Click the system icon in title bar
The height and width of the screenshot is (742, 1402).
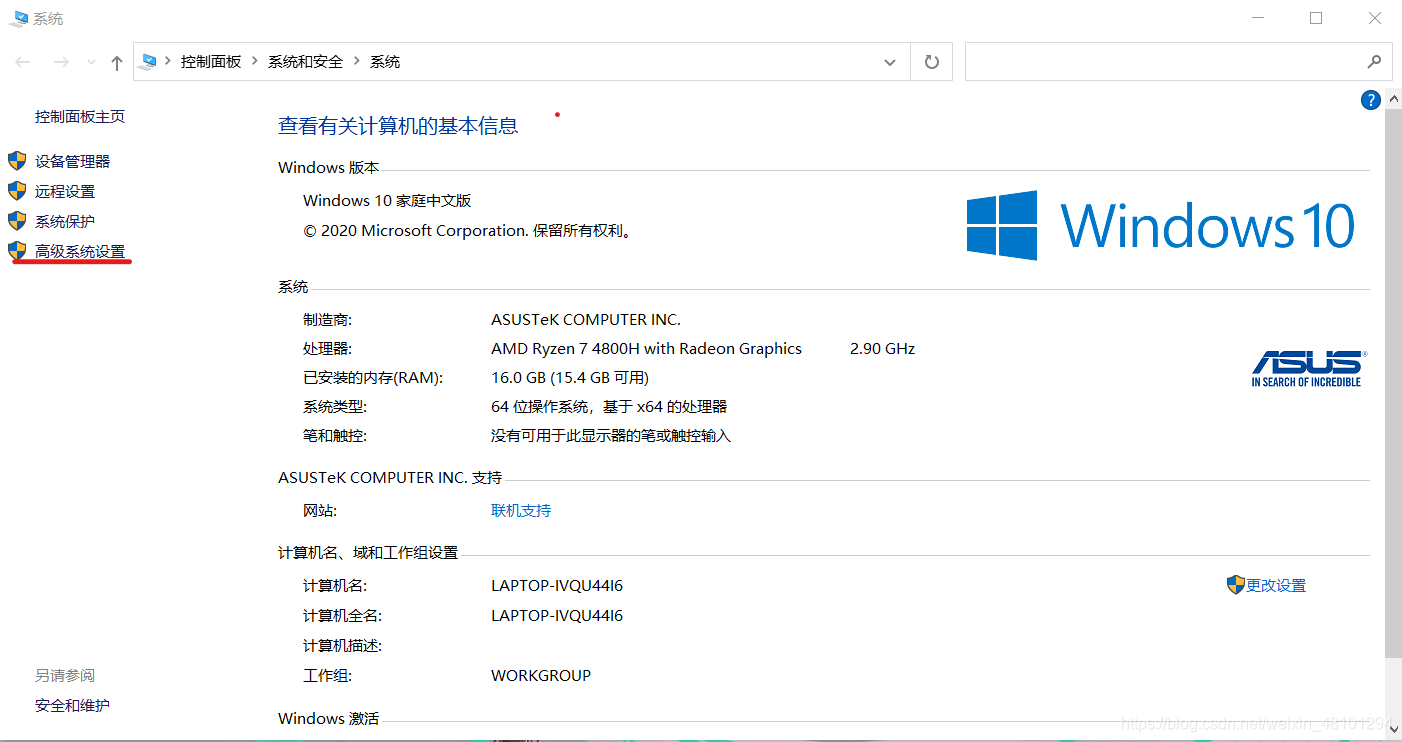pyautogui.click(x=19, y=18)
